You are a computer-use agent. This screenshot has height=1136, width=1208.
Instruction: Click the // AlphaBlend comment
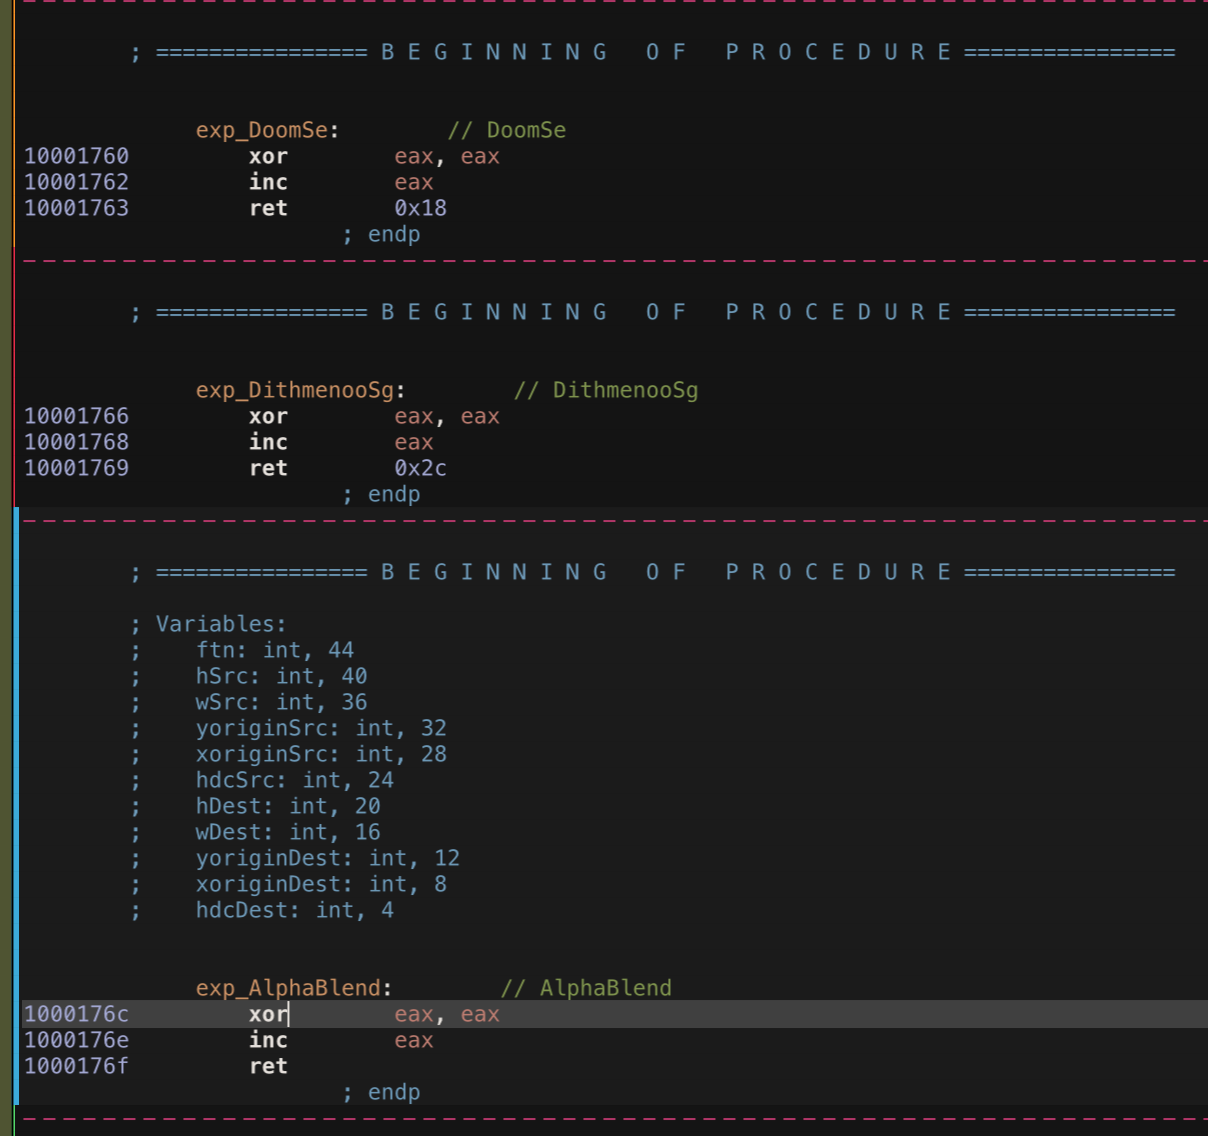[x=586, y=988]
